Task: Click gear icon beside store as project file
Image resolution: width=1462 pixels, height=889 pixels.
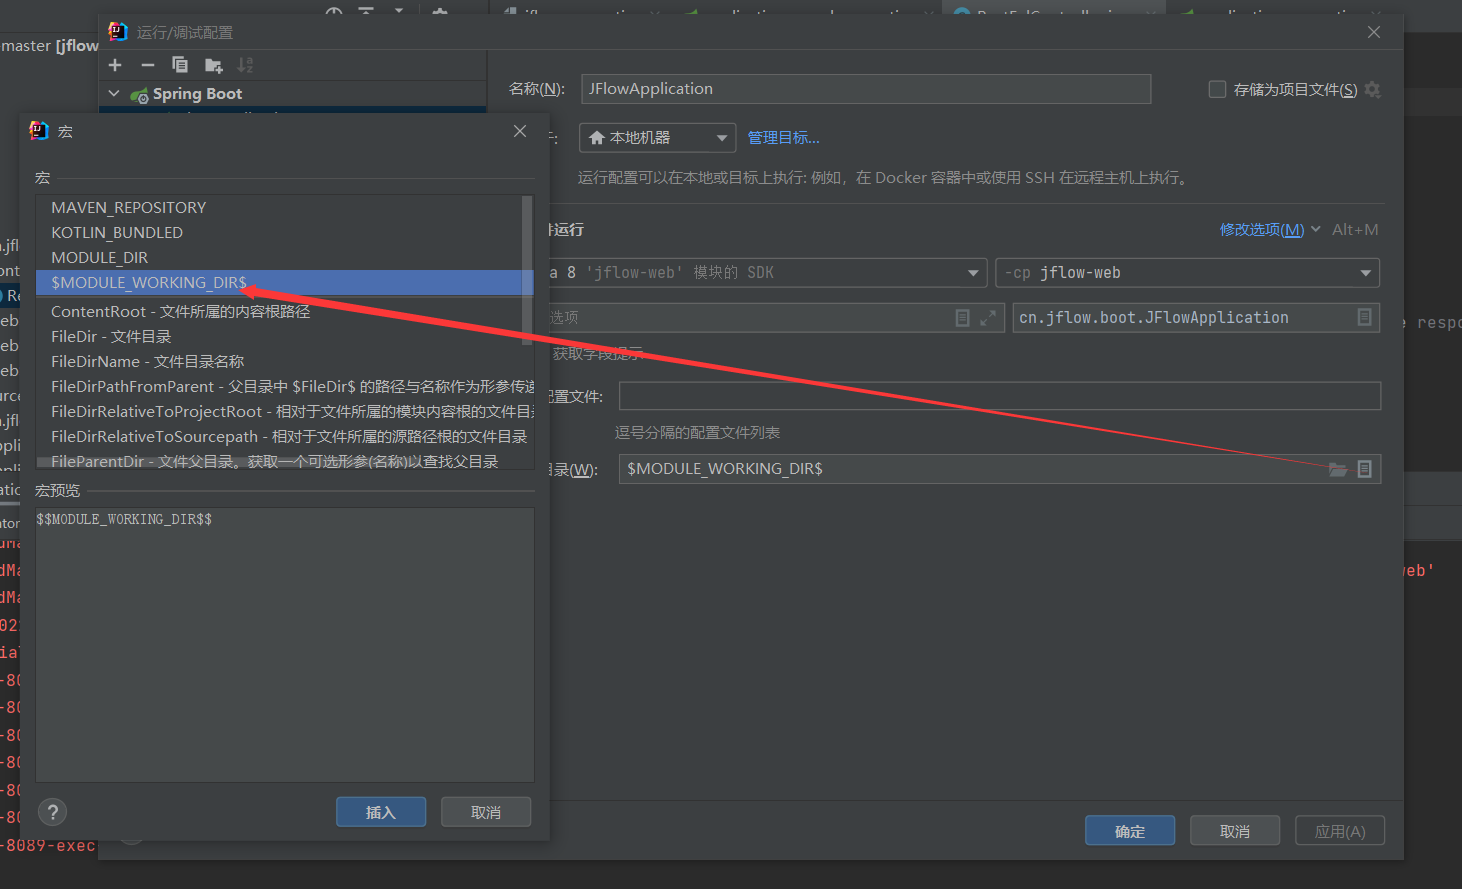Action: click(x=1372, y=90)
